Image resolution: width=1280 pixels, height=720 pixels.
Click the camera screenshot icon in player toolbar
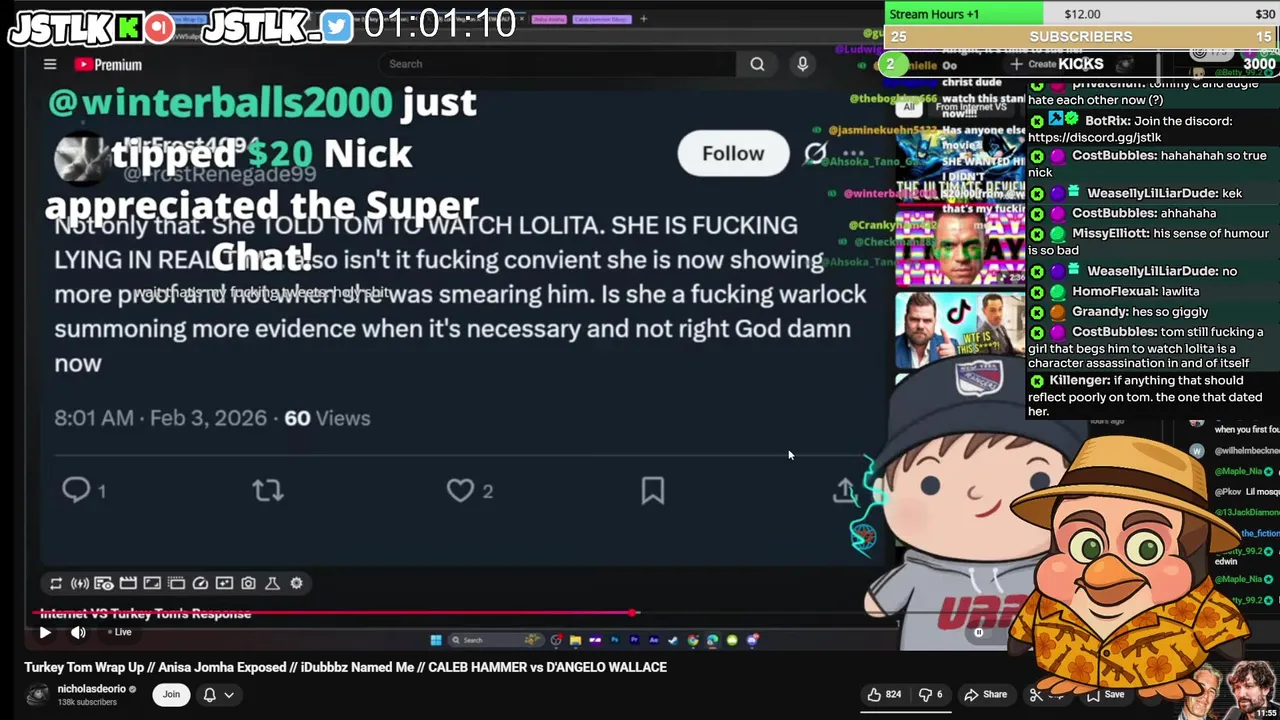[x=248, y=583]
